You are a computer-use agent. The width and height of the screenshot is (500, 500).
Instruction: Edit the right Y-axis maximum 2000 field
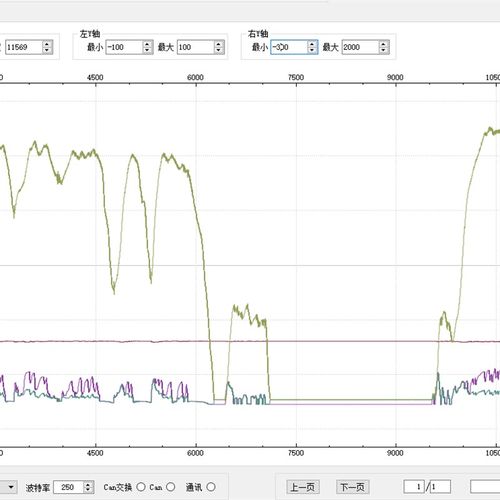tap(361, 47)
